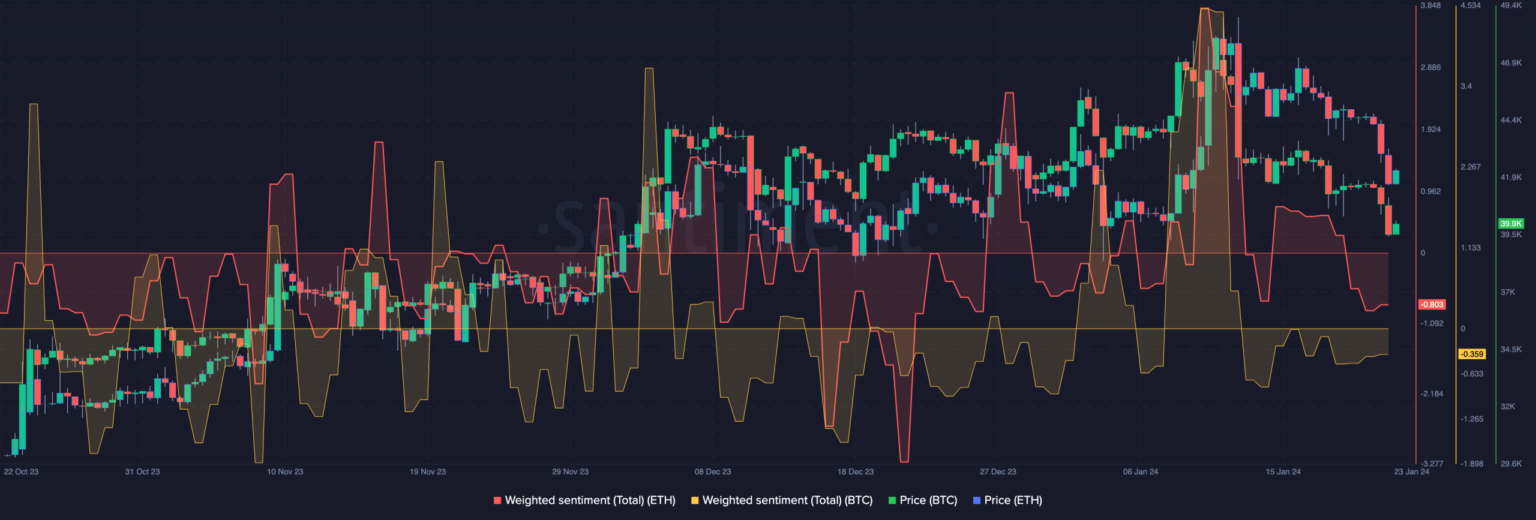Click the 29 Nov 23 date label
Image resolution: width=1536 pixels, height=520 pixels.
(569, 471)
